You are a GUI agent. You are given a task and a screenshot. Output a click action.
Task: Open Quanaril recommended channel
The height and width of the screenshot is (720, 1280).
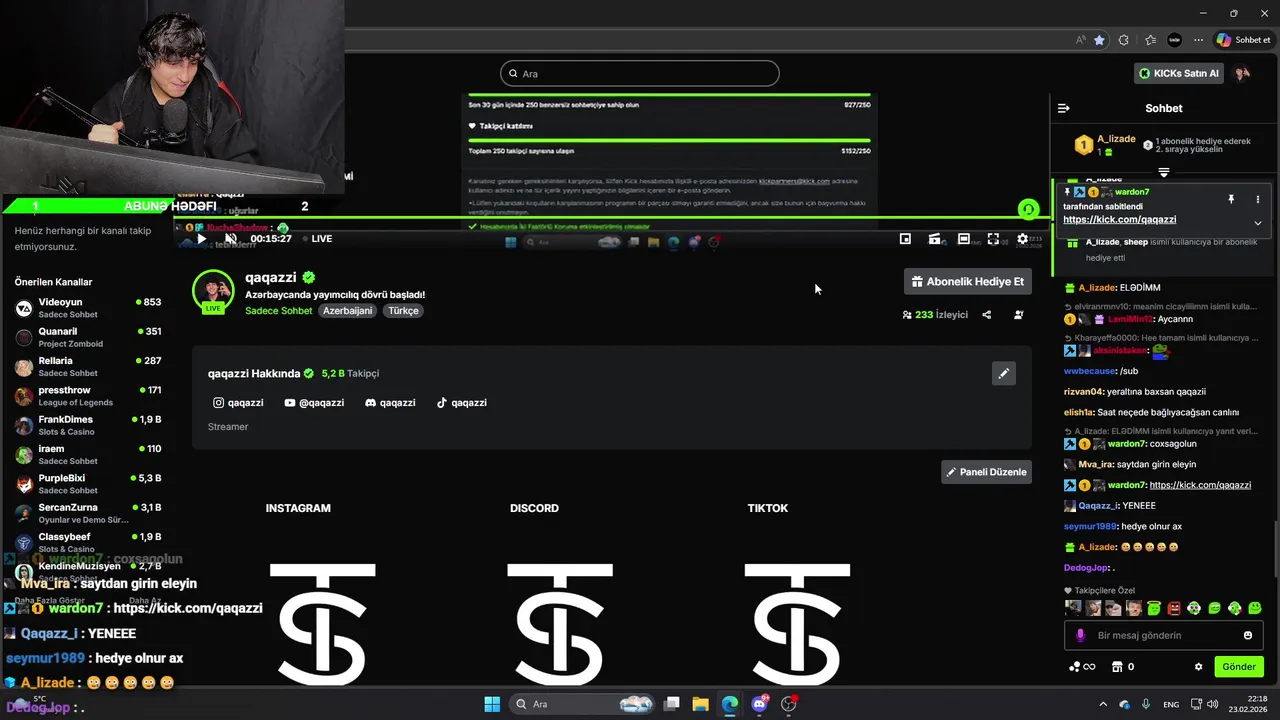(x=87, y=337)
